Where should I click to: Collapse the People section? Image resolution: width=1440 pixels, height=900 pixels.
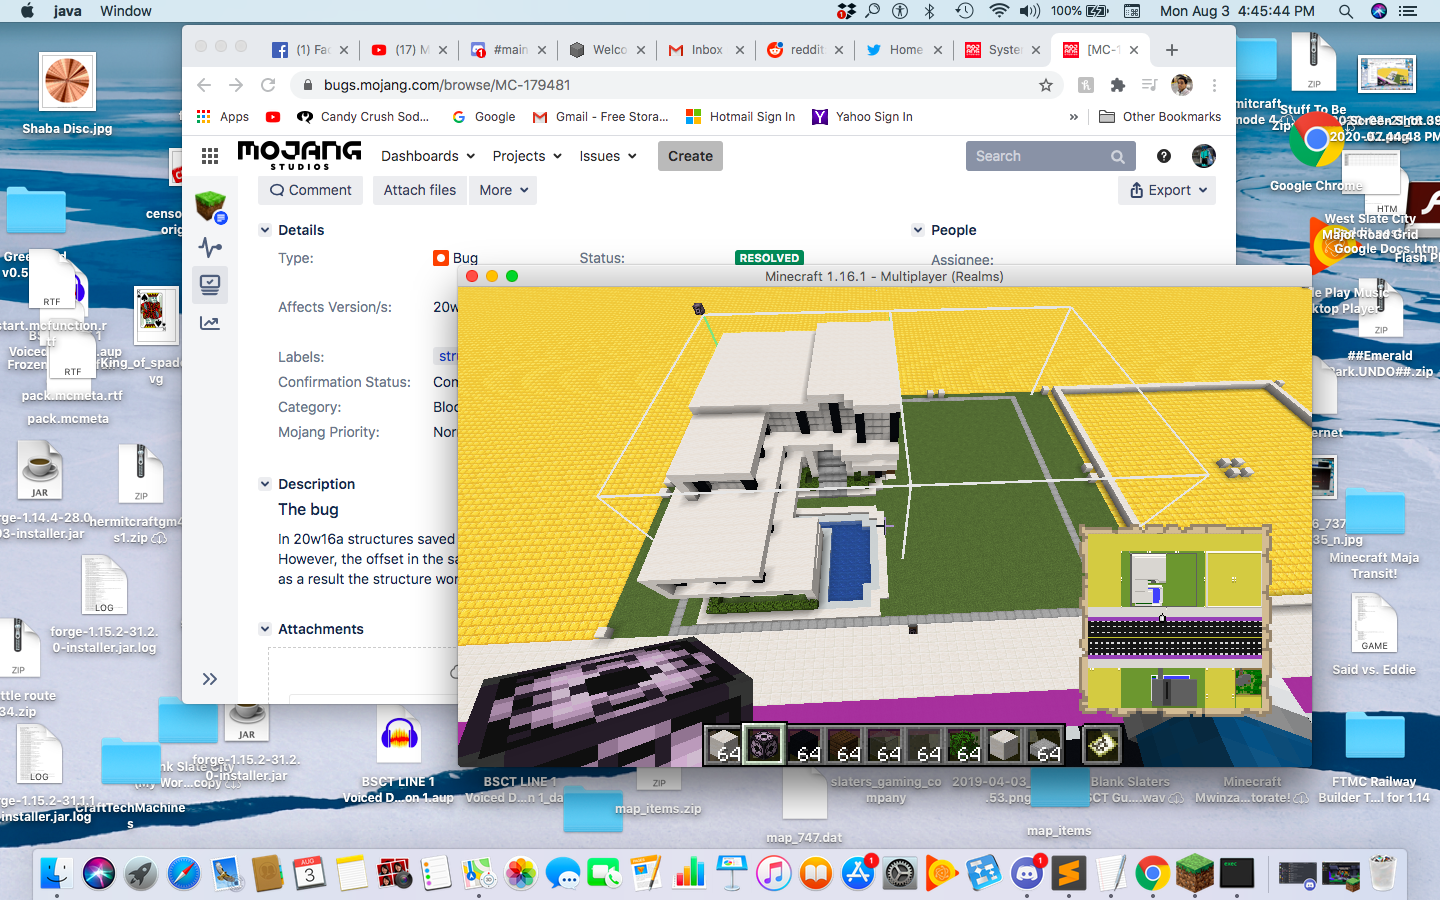[x=918, y=230]
